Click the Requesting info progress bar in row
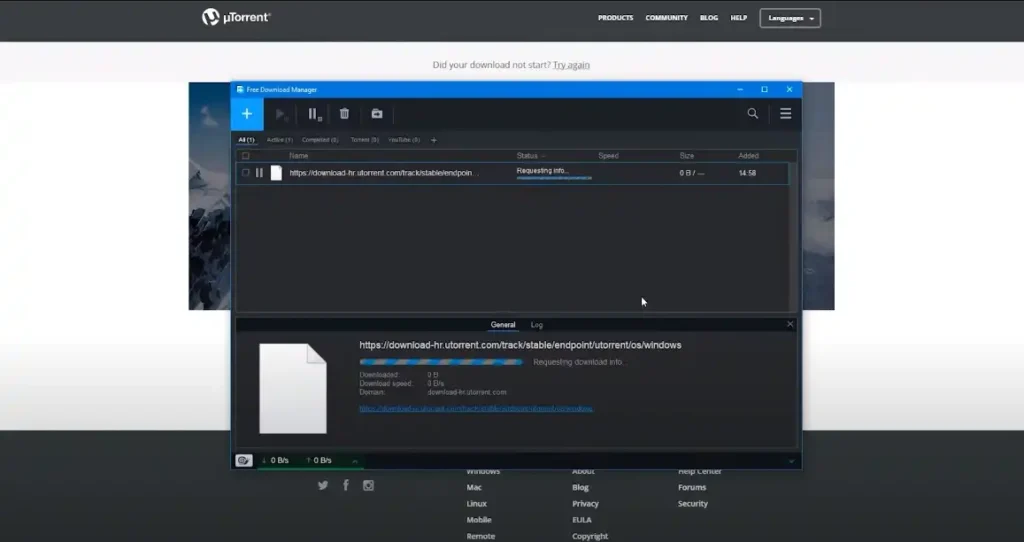This screenshot has height=542, width=1024. click(554, 178)
